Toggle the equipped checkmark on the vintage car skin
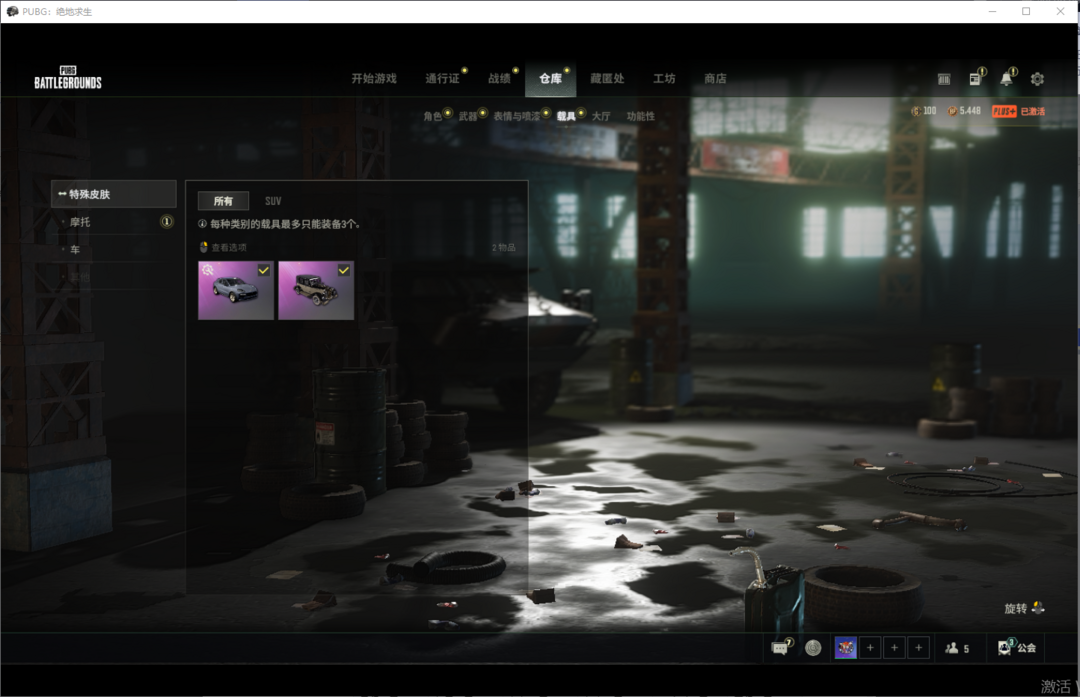The height and width of the screenshot is (697, 1080). [344, 270]
